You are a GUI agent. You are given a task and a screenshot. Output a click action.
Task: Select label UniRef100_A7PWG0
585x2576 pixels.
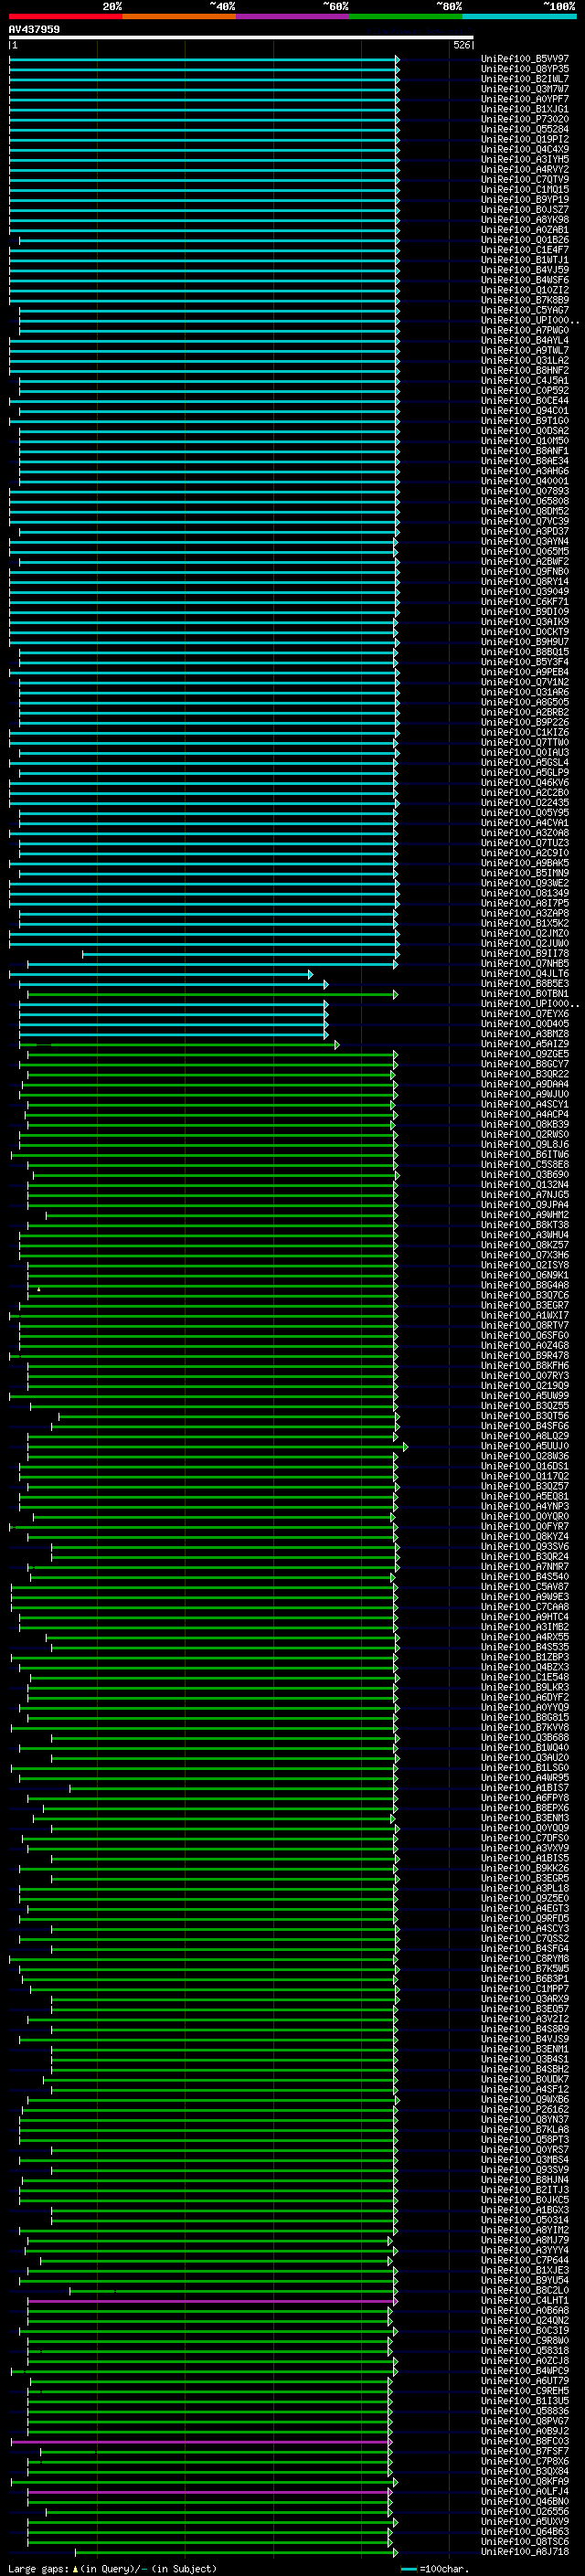pos(525,330)
